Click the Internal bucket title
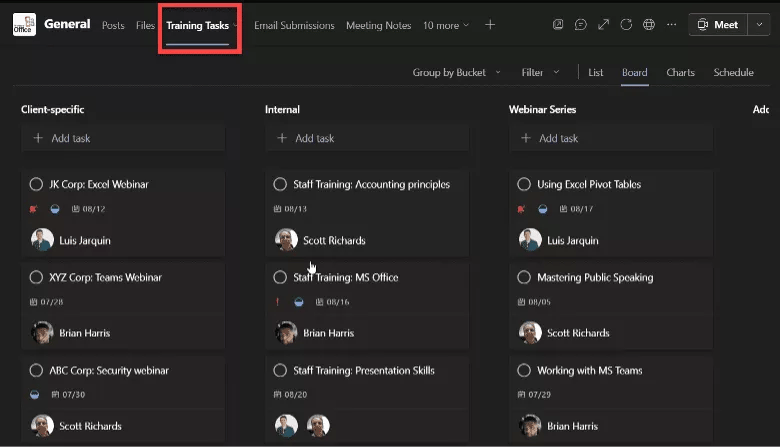 tap(282, 109)
